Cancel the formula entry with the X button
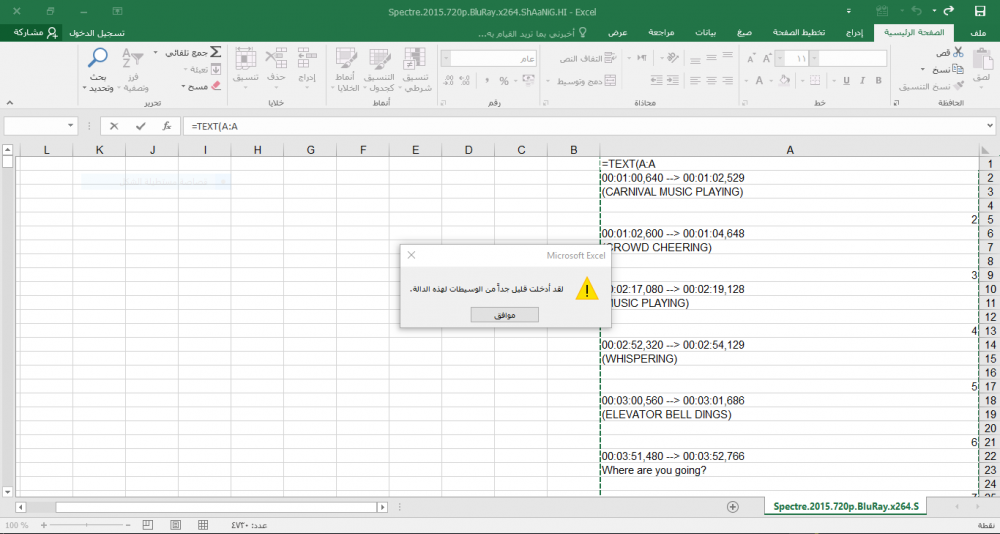 [114, 126]
